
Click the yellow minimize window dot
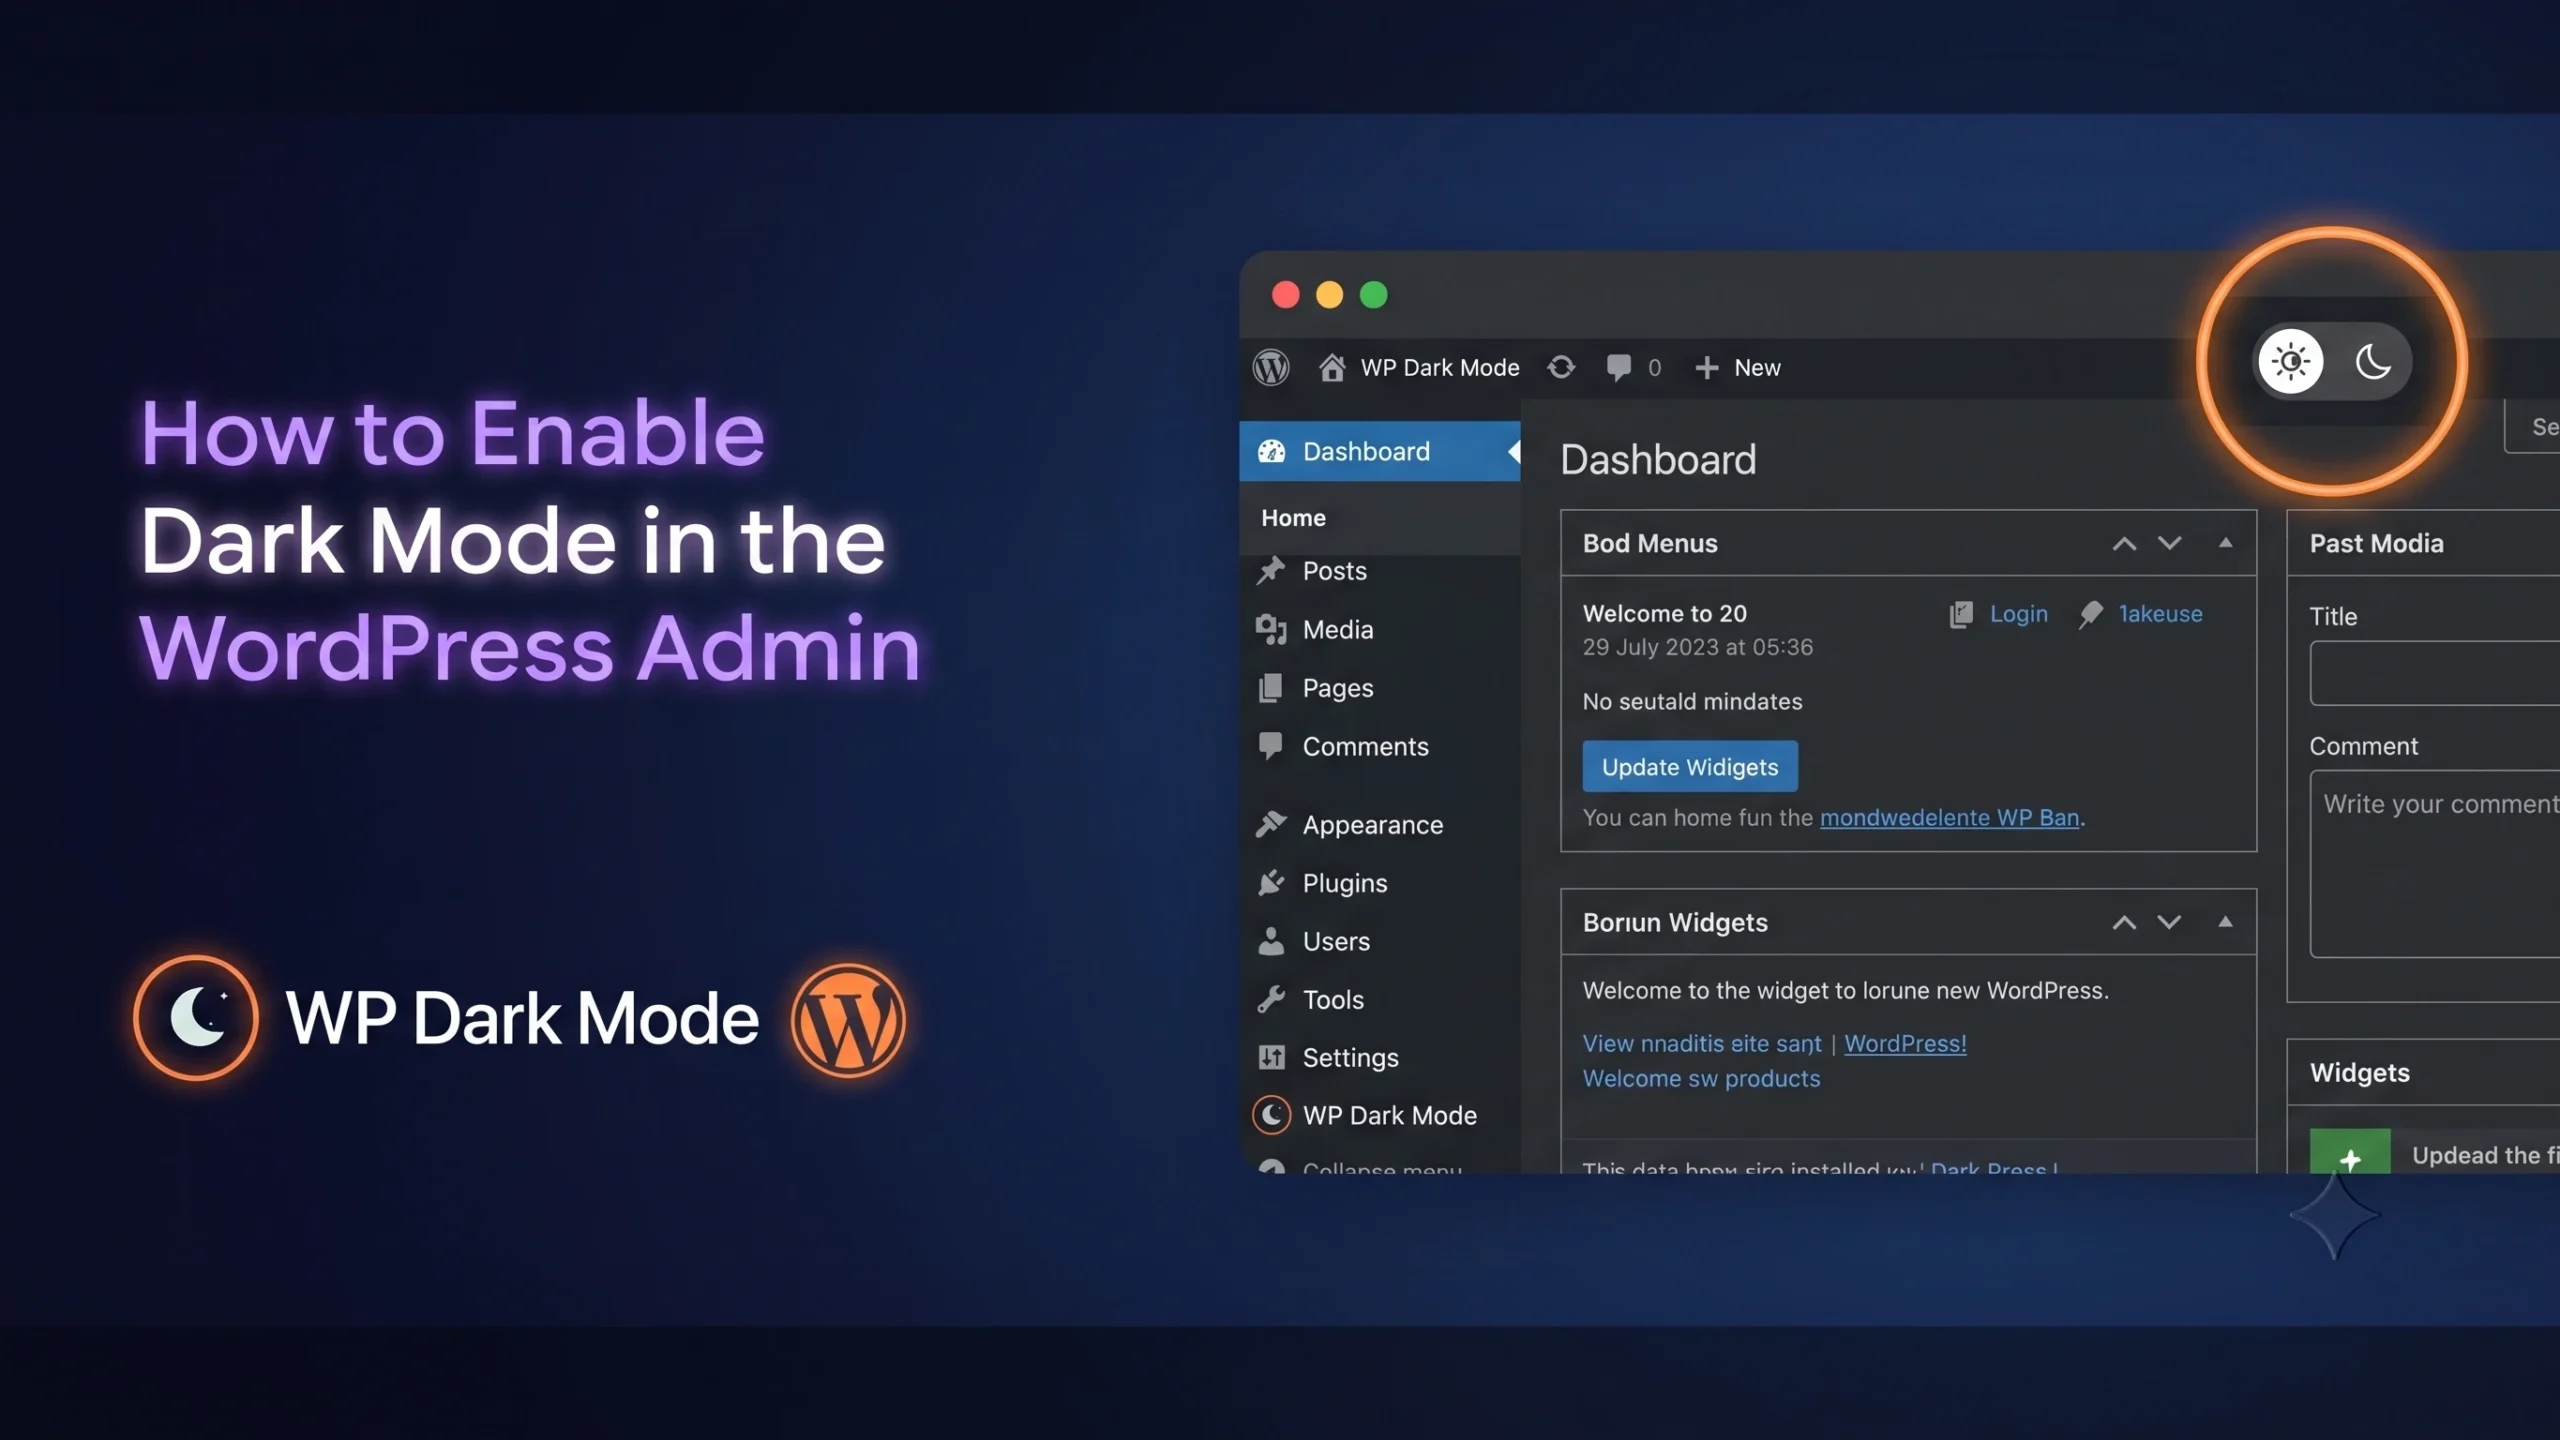[1329, 295]
